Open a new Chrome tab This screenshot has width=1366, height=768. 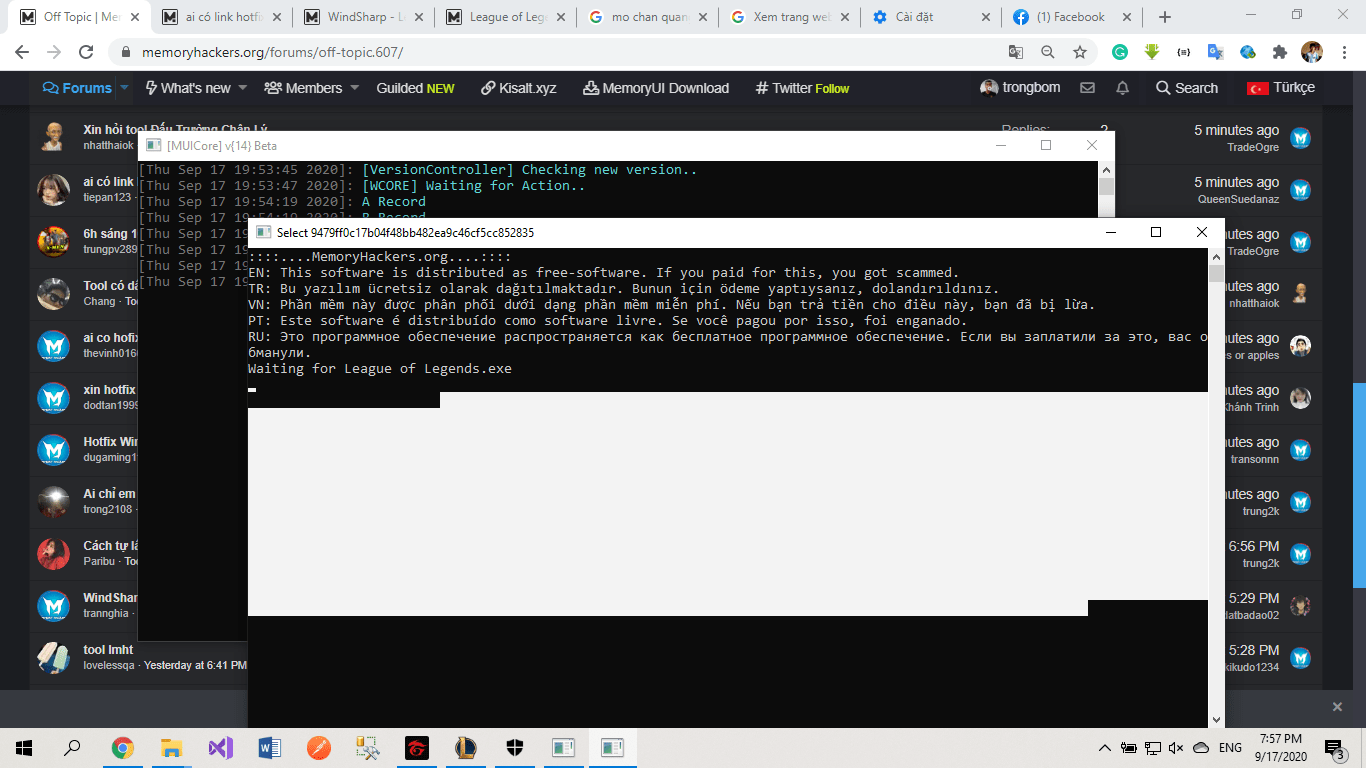click(1164, 17)
